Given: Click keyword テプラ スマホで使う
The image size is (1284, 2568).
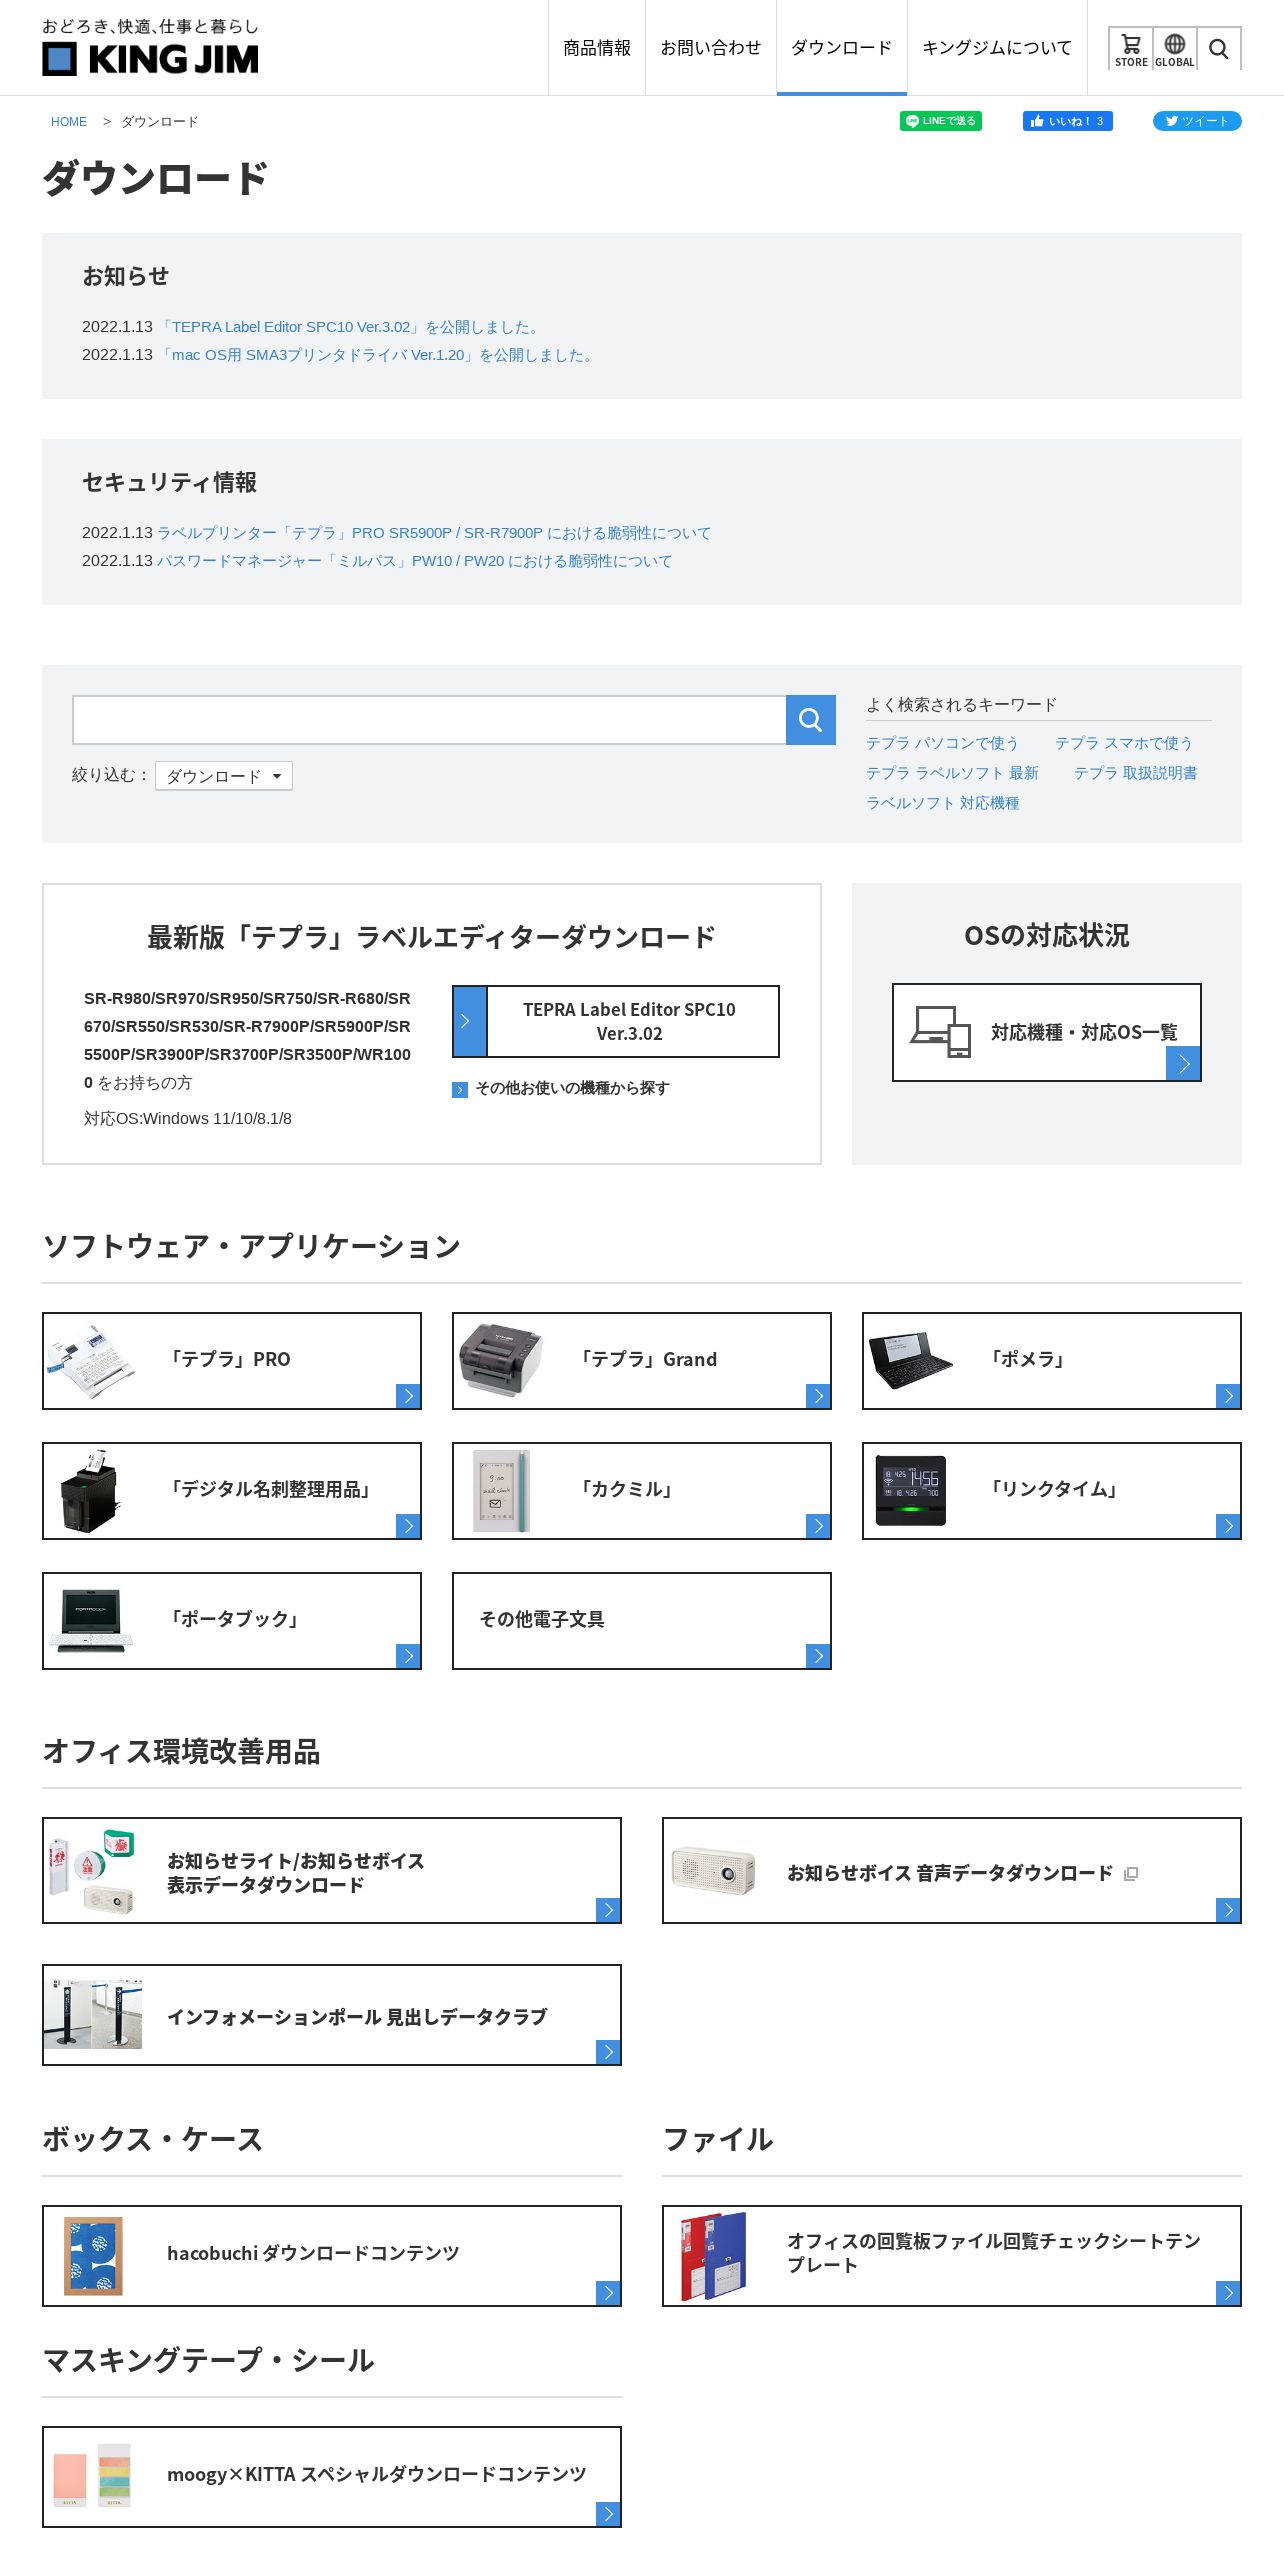Looking at the screenshot, I should [1123, 743].
